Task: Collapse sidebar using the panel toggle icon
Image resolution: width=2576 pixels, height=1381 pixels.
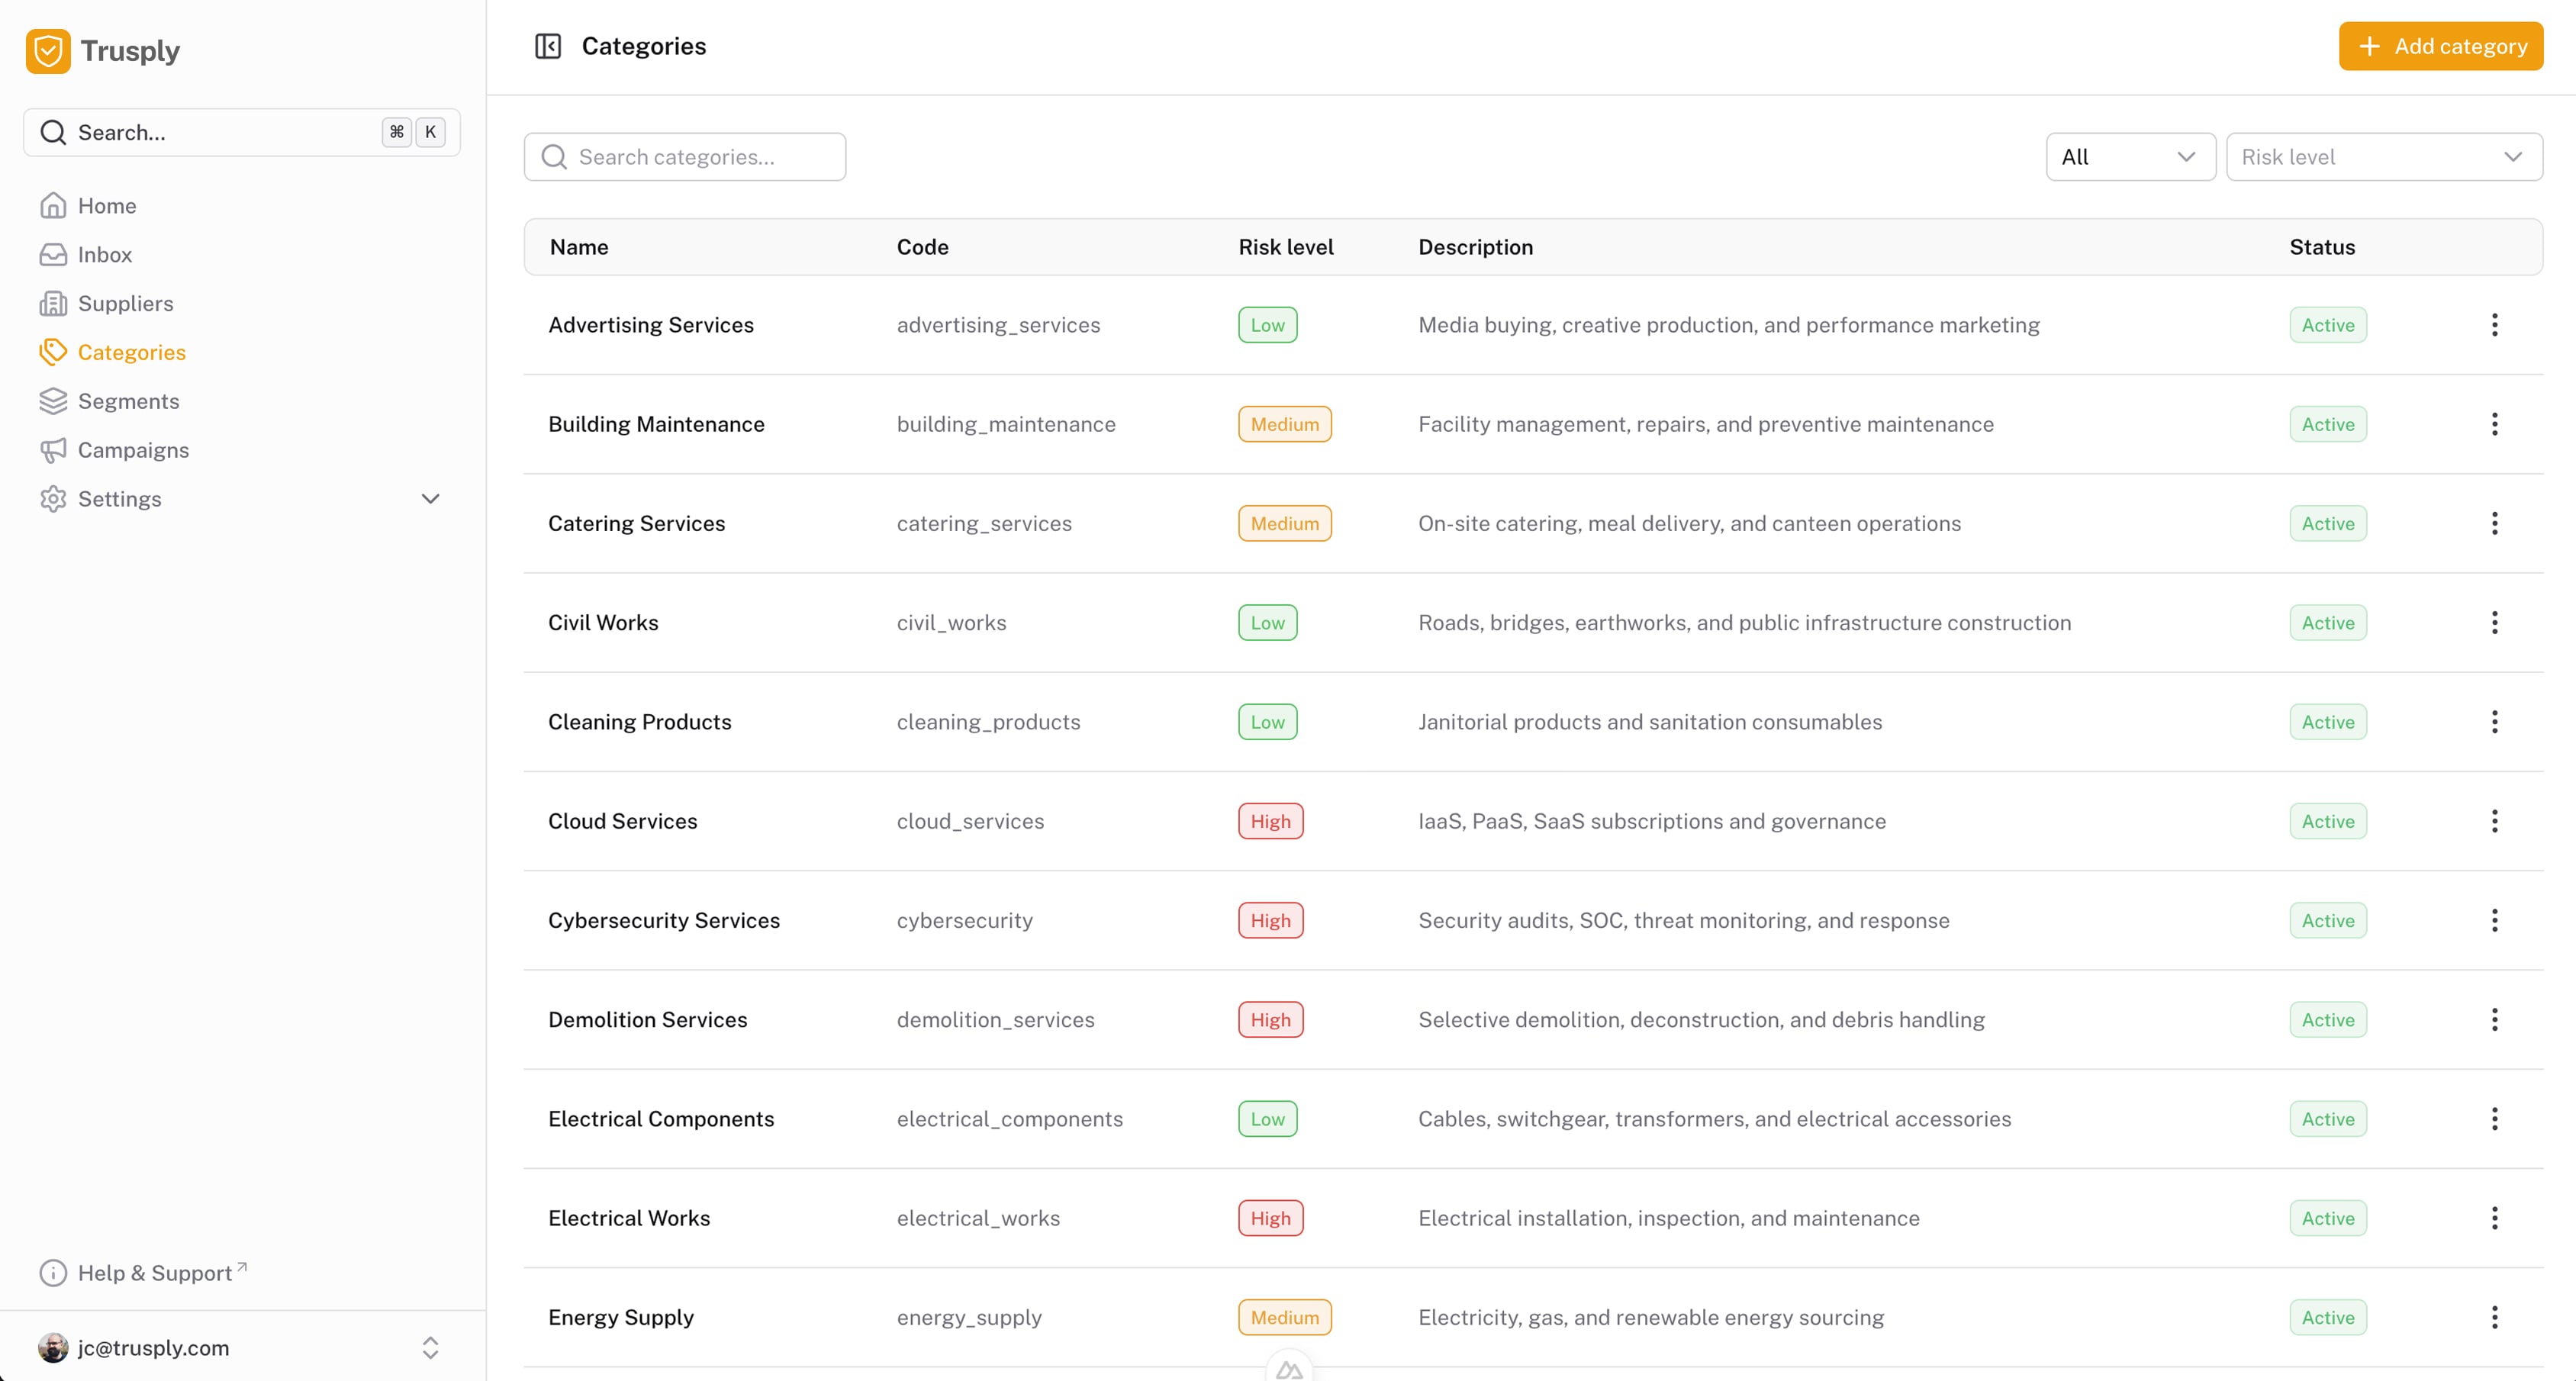Action: (x=548, y=46)
